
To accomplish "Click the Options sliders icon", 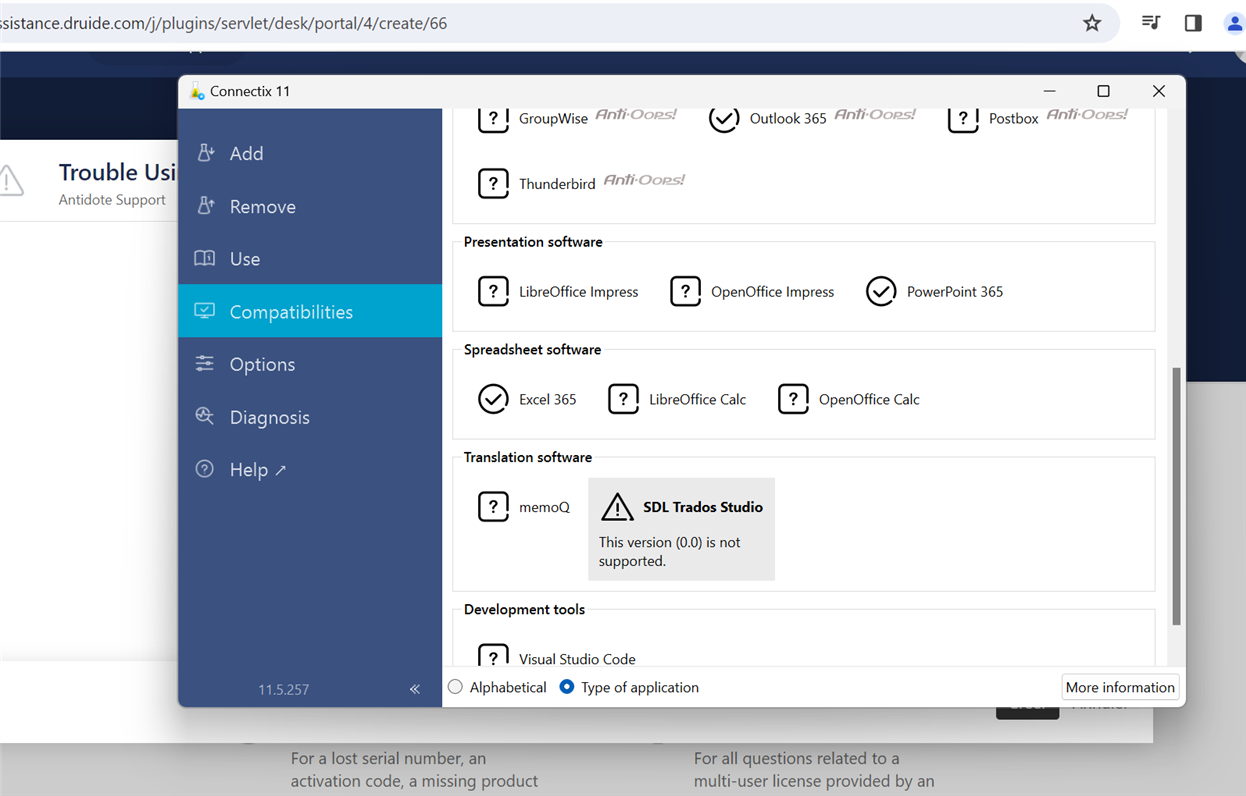I will click(x=205, y=363).
